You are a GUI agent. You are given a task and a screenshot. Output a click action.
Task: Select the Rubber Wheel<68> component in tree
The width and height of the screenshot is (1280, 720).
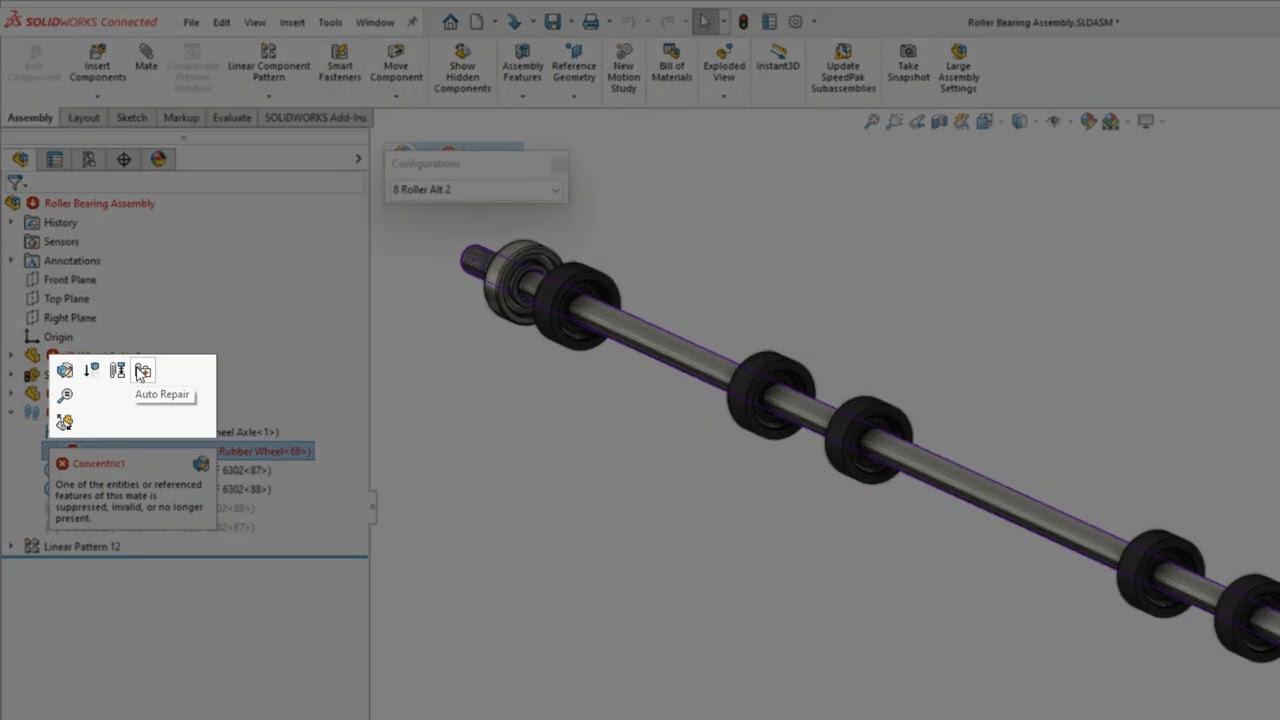coord(264,451)
